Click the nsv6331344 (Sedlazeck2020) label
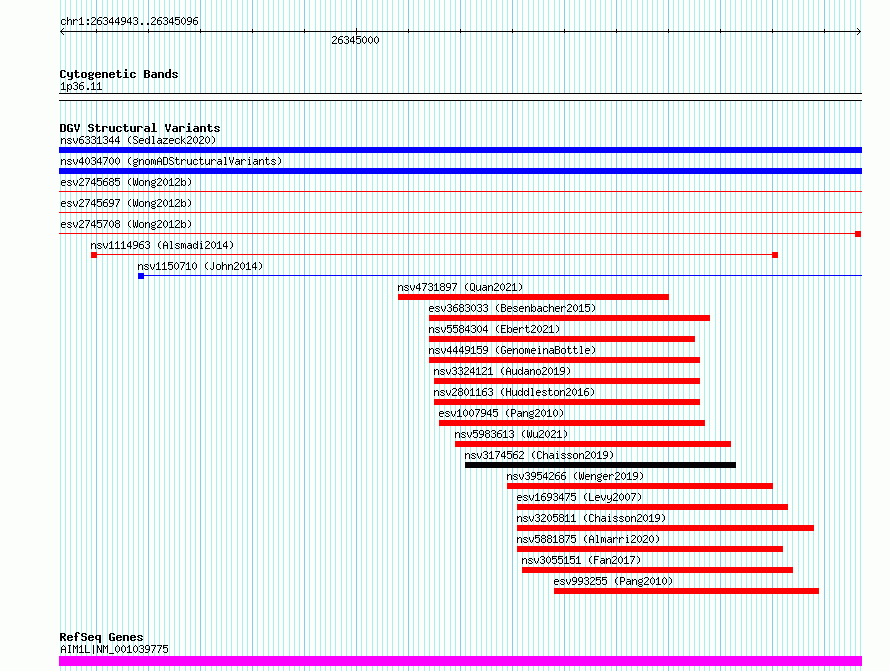 tap(138, 140)
